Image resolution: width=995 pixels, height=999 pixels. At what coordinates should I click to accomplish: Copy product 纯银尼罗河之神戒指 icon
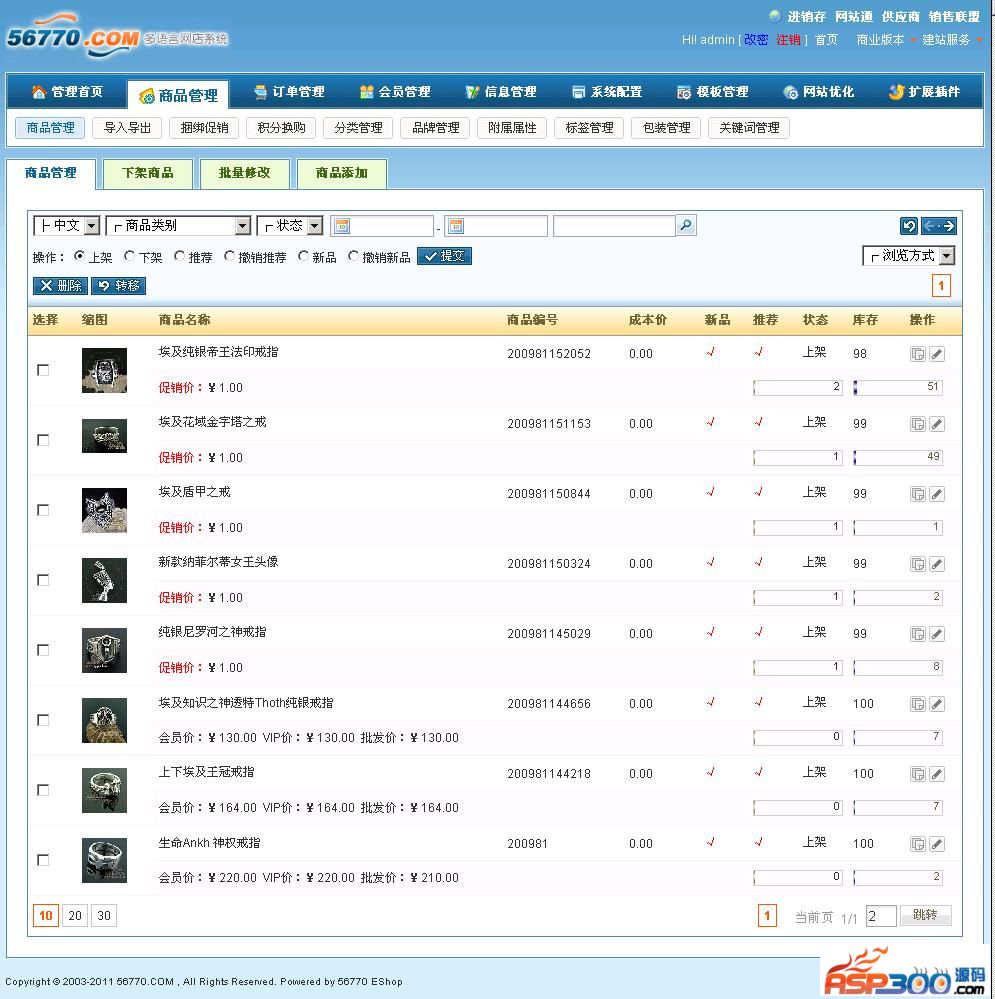click(917, 635)
